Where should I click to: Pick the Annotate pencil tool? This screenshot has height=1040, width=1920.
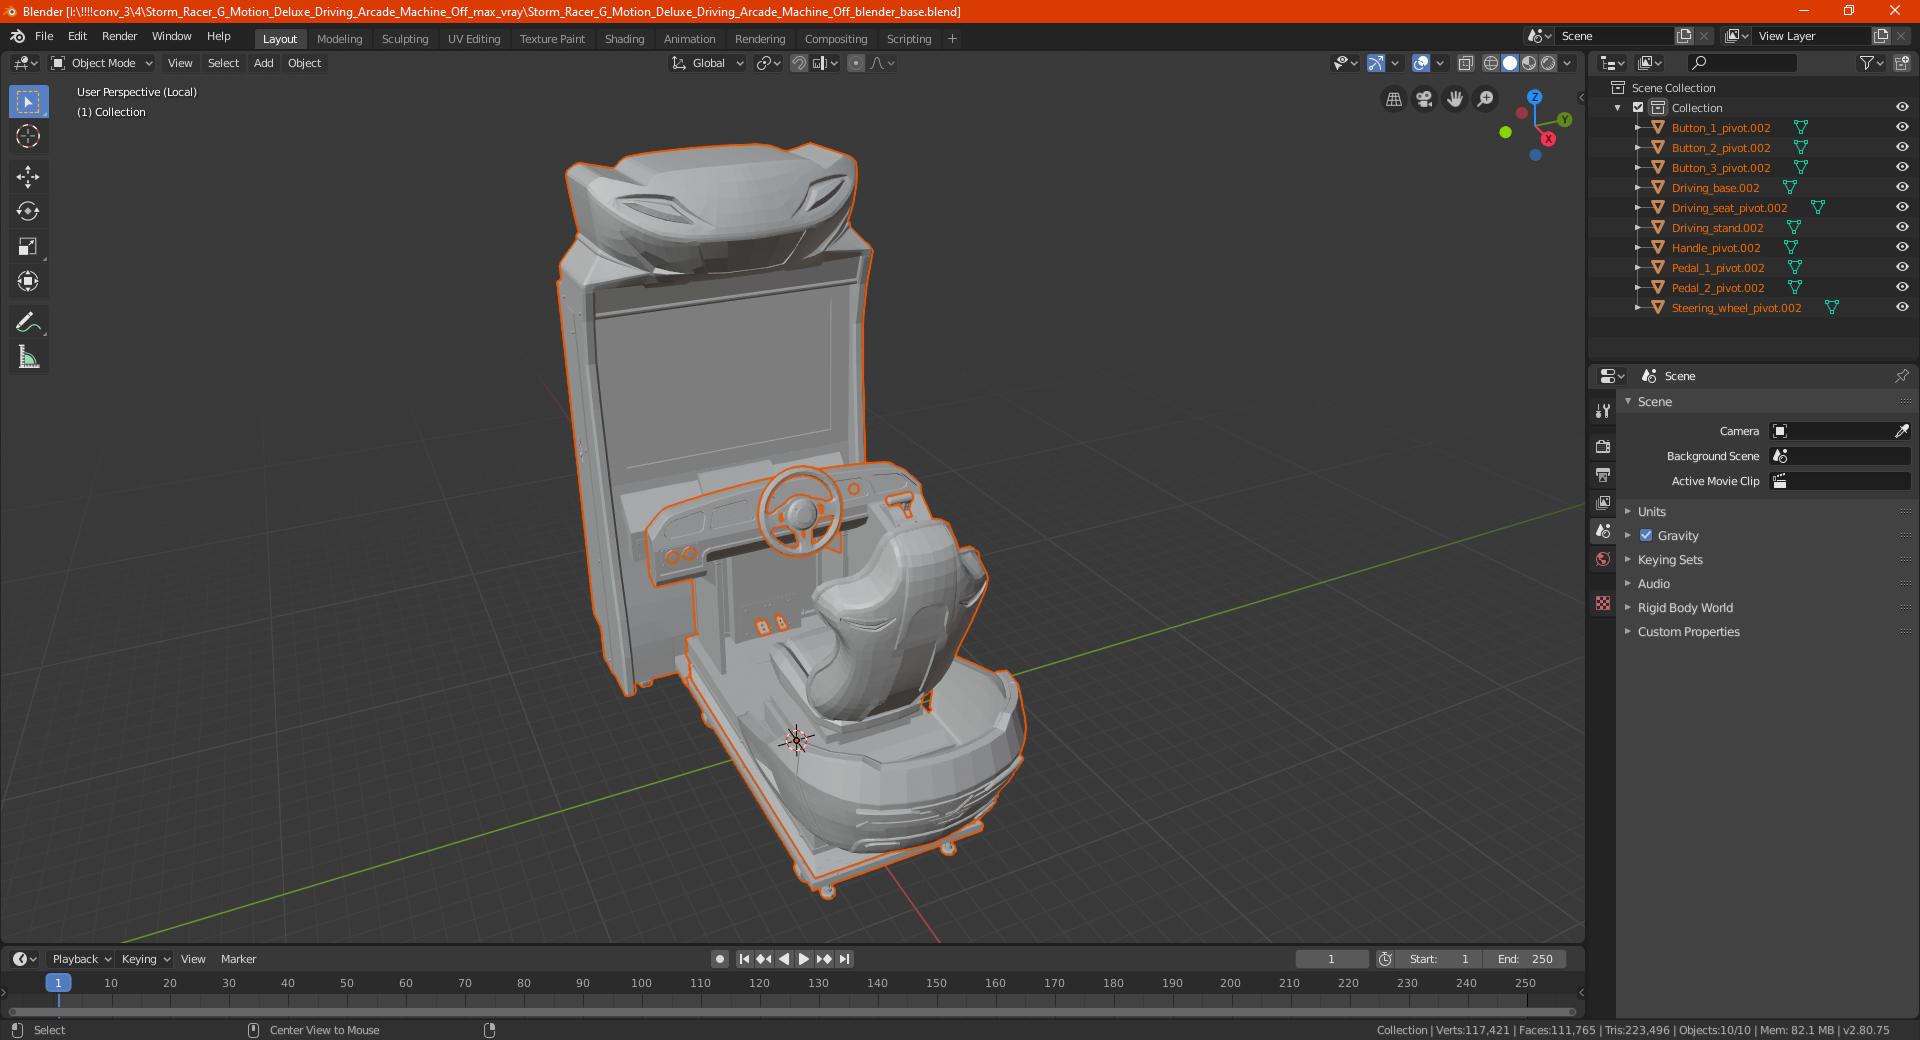pyautogui.click(x=28, y=322)
